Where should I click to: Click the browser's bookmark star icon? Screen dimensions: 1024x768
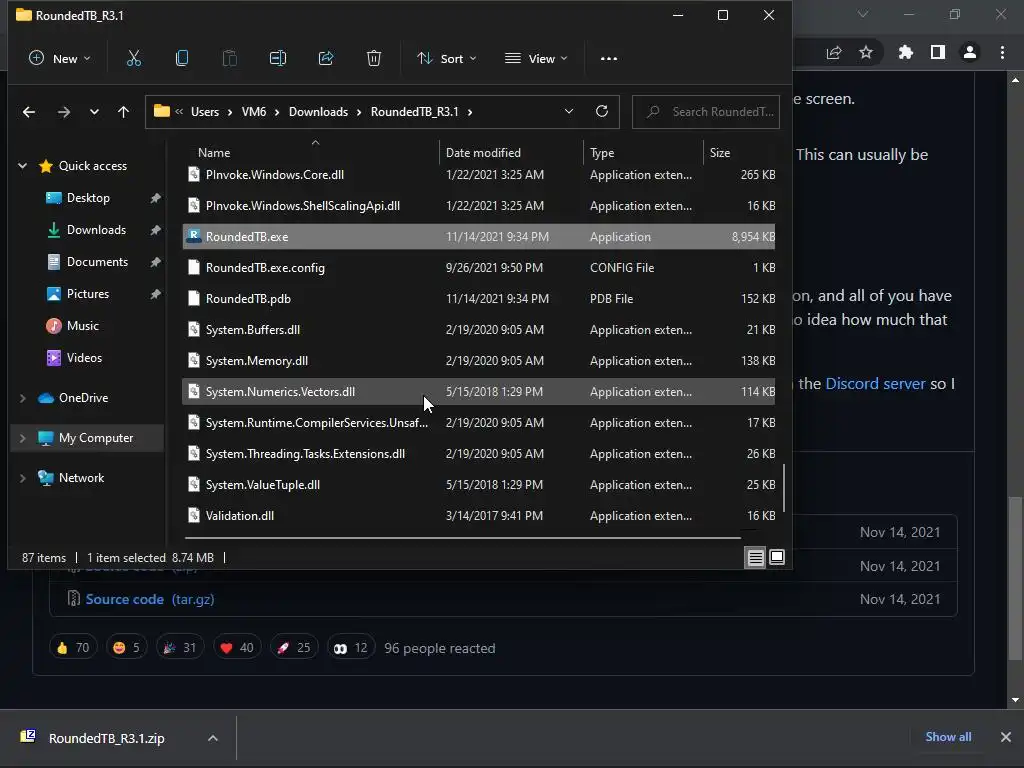click(x=866, y=52)
